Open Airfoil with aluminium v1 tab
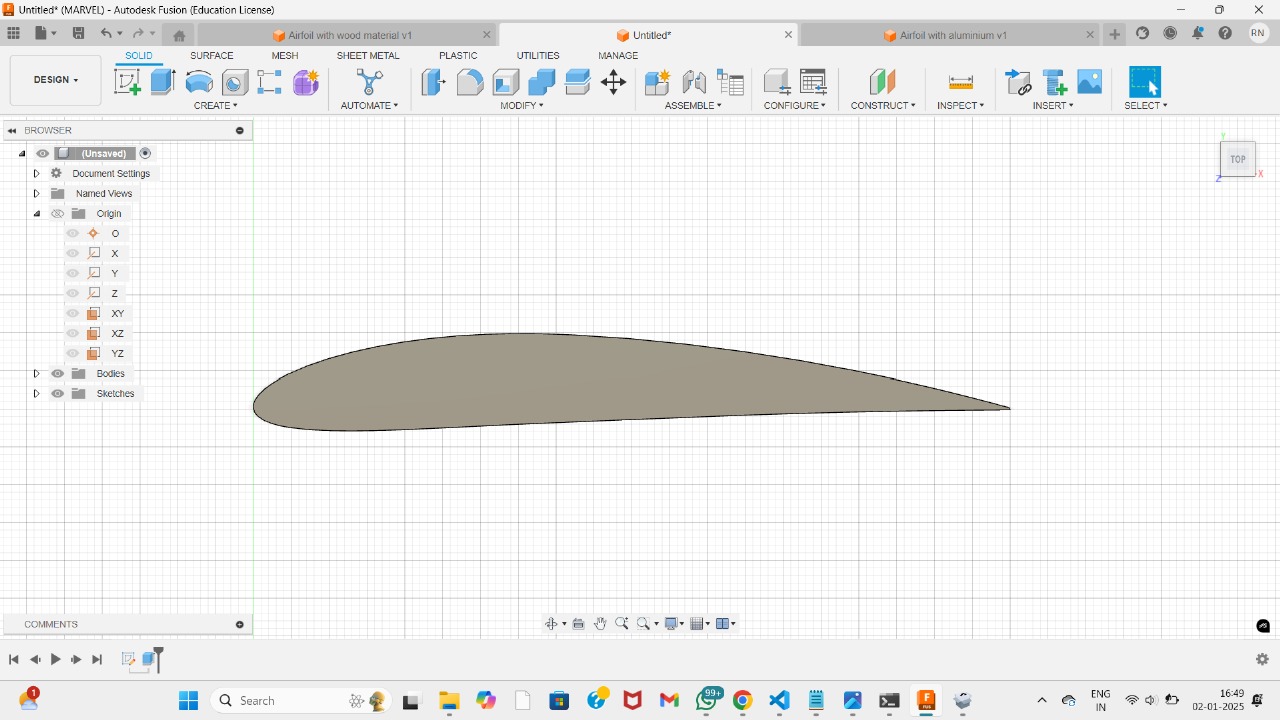This screenshot has width=1280, height=720. [950, 35]
